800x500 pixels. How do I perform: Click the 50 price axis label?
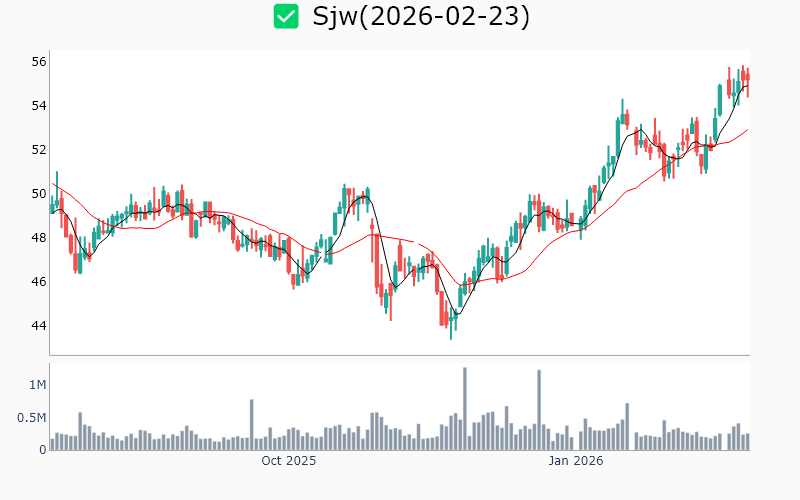coord(38,193)
